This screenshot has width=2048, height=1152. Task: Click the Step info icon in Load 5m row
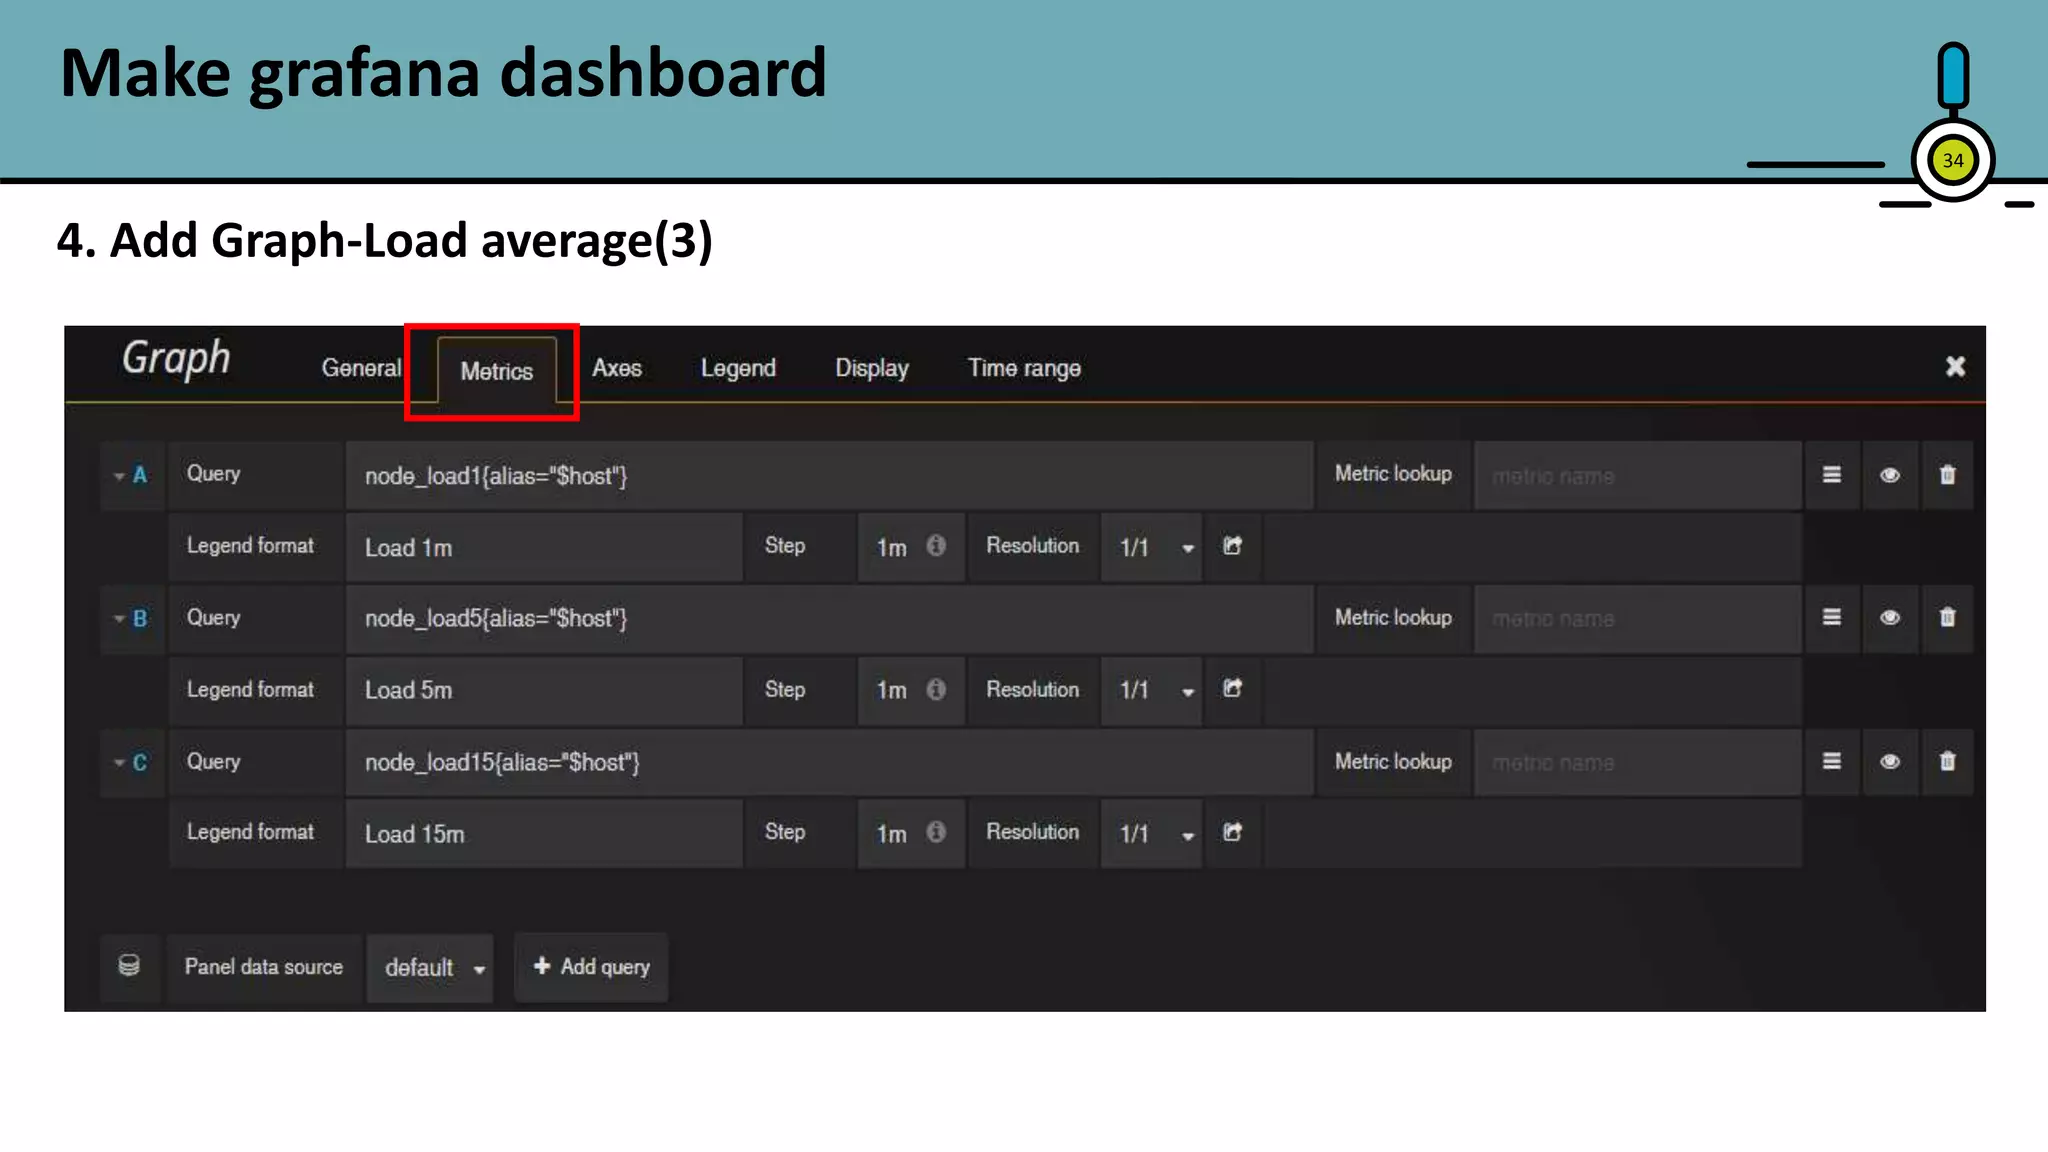(x=936, y=689)
